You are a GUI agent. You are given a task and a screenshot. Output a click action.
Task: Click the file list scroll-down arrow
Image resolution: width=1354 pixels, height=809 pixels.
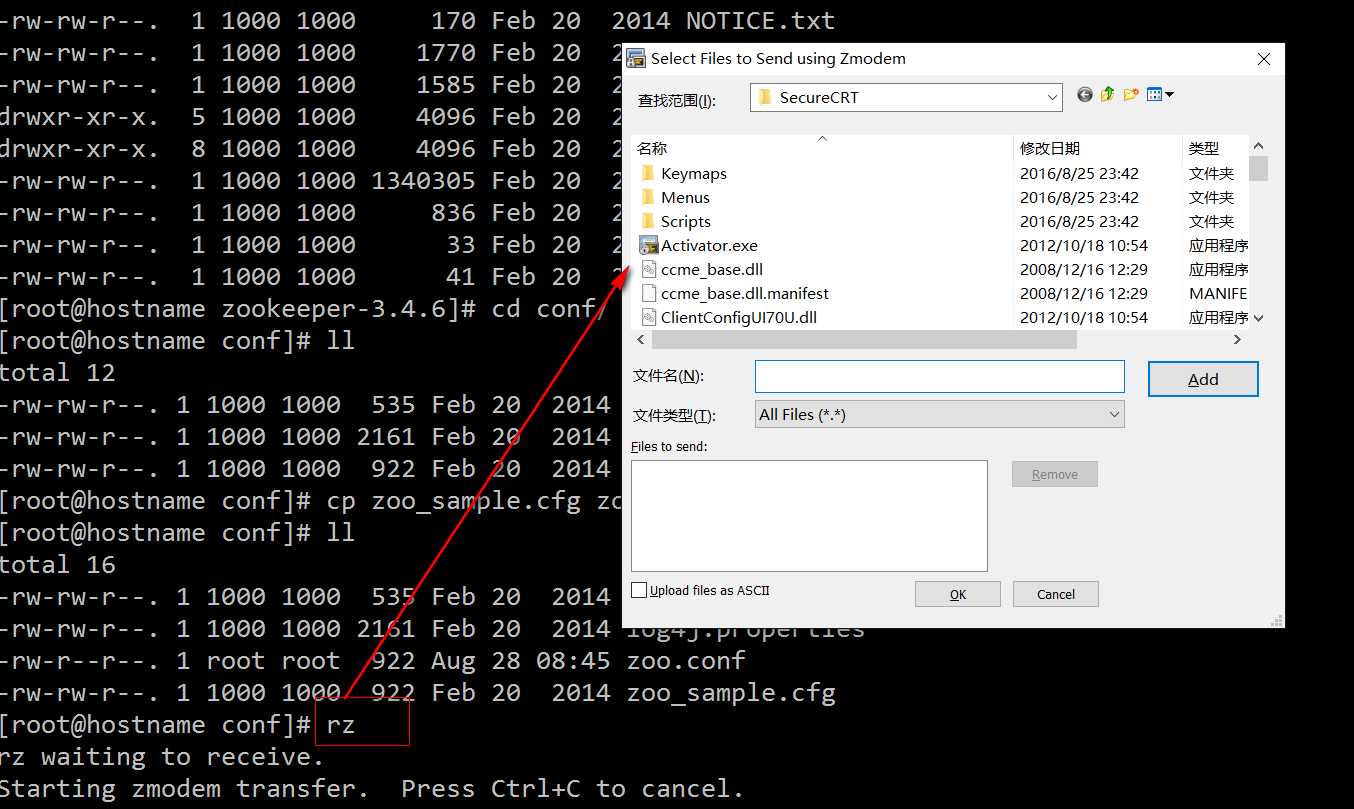click(x=1258, y=318)
